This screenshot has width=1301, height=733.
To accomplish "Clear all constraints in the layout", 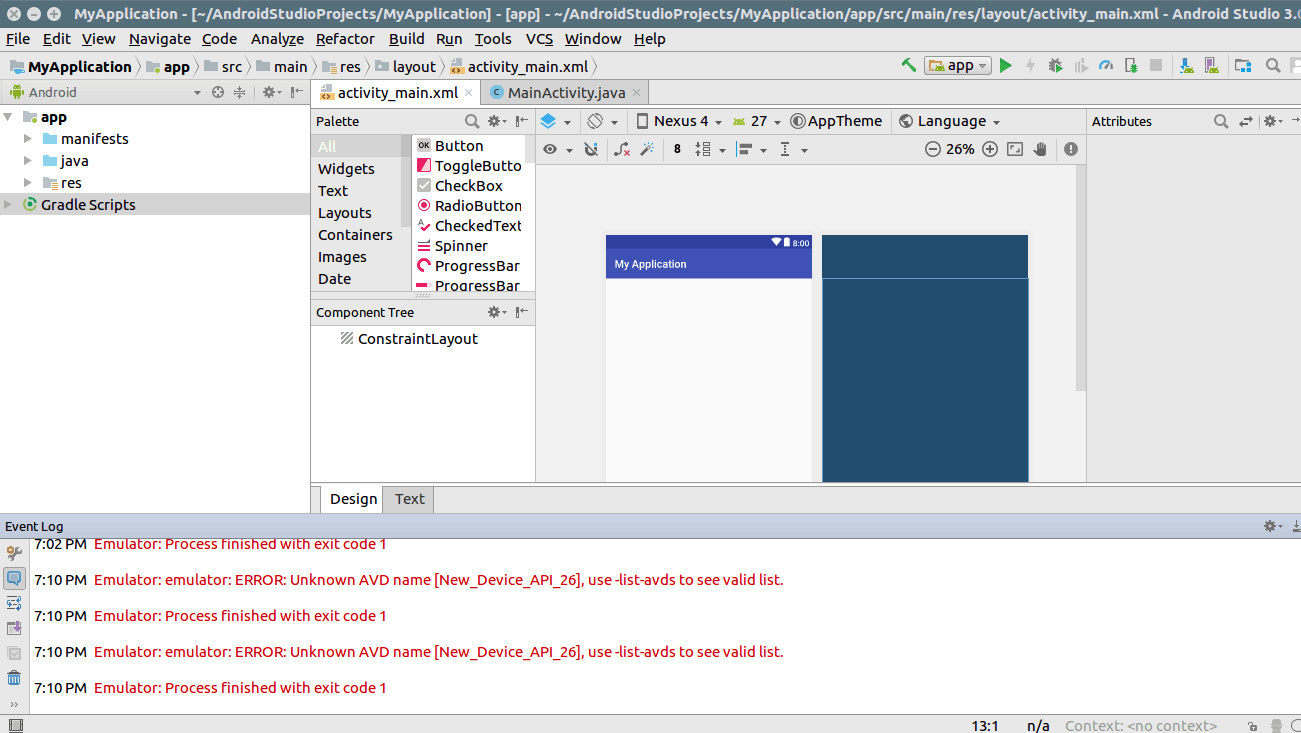I will 621,149.
